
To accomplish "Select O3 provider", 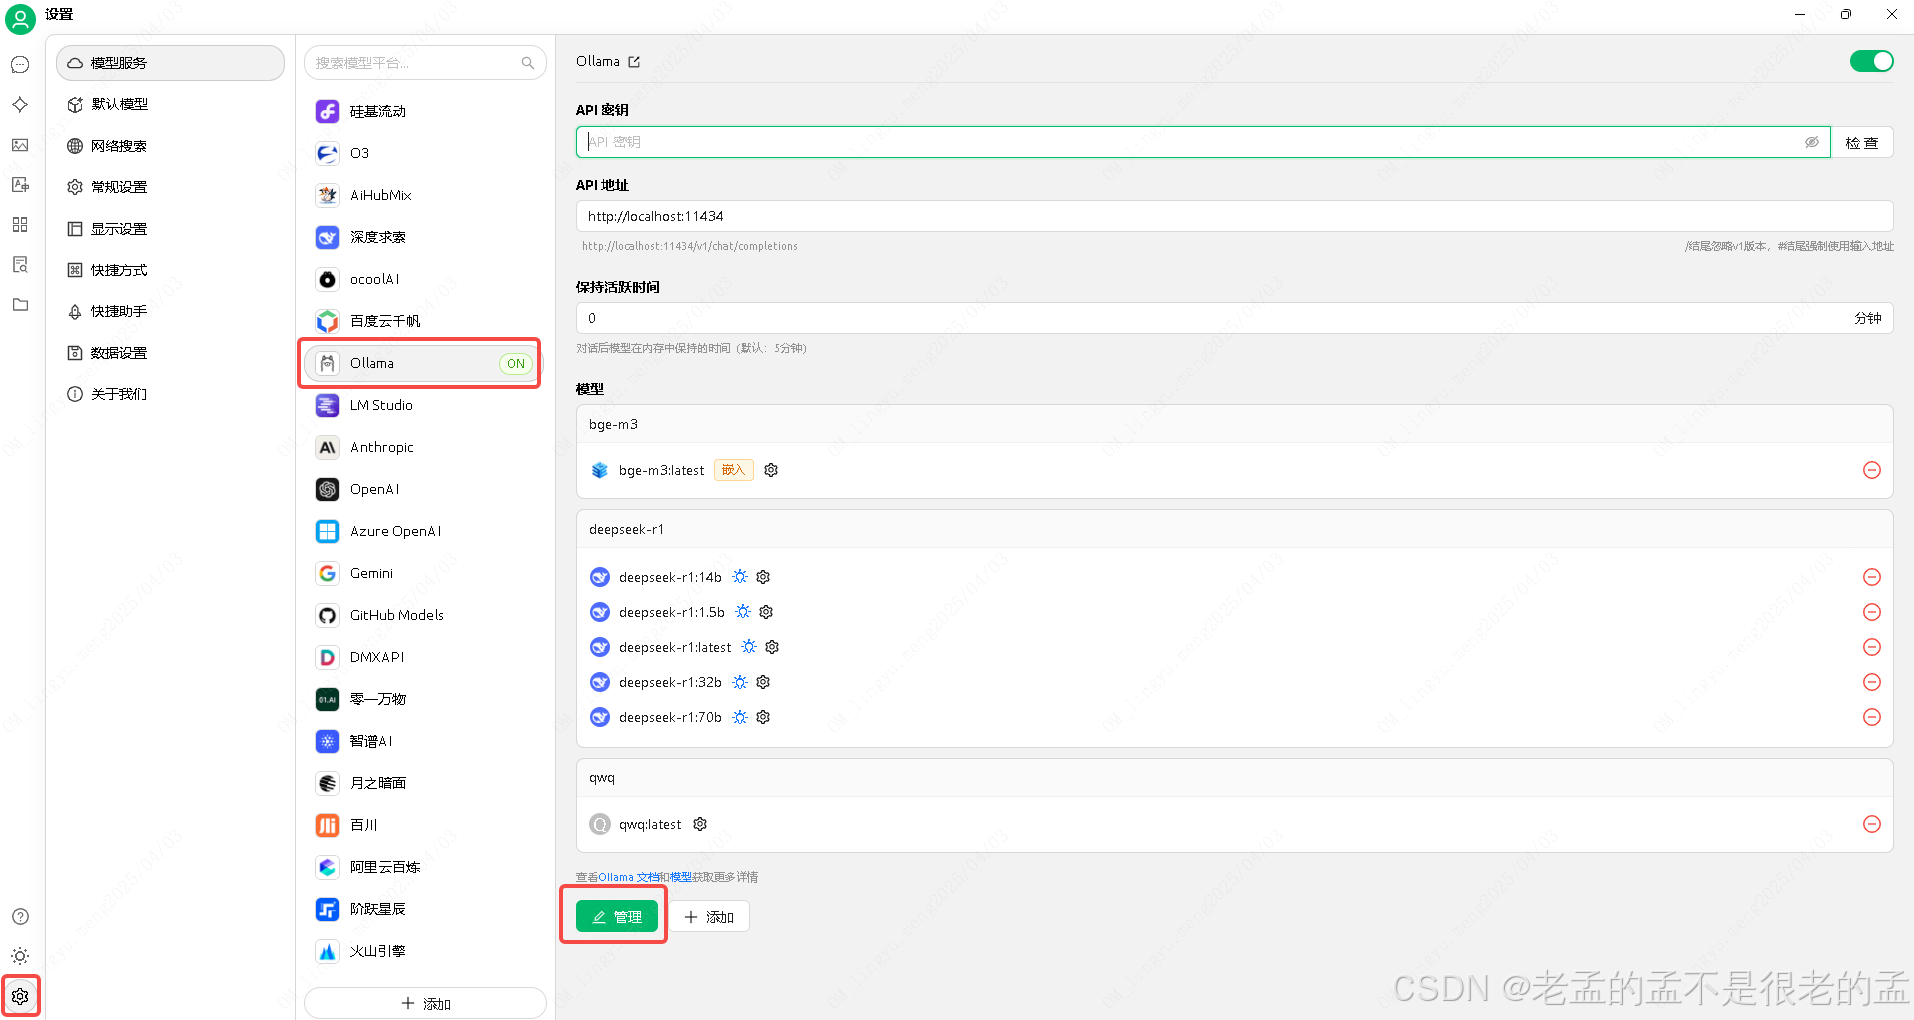I will click(x=425, y=153).
